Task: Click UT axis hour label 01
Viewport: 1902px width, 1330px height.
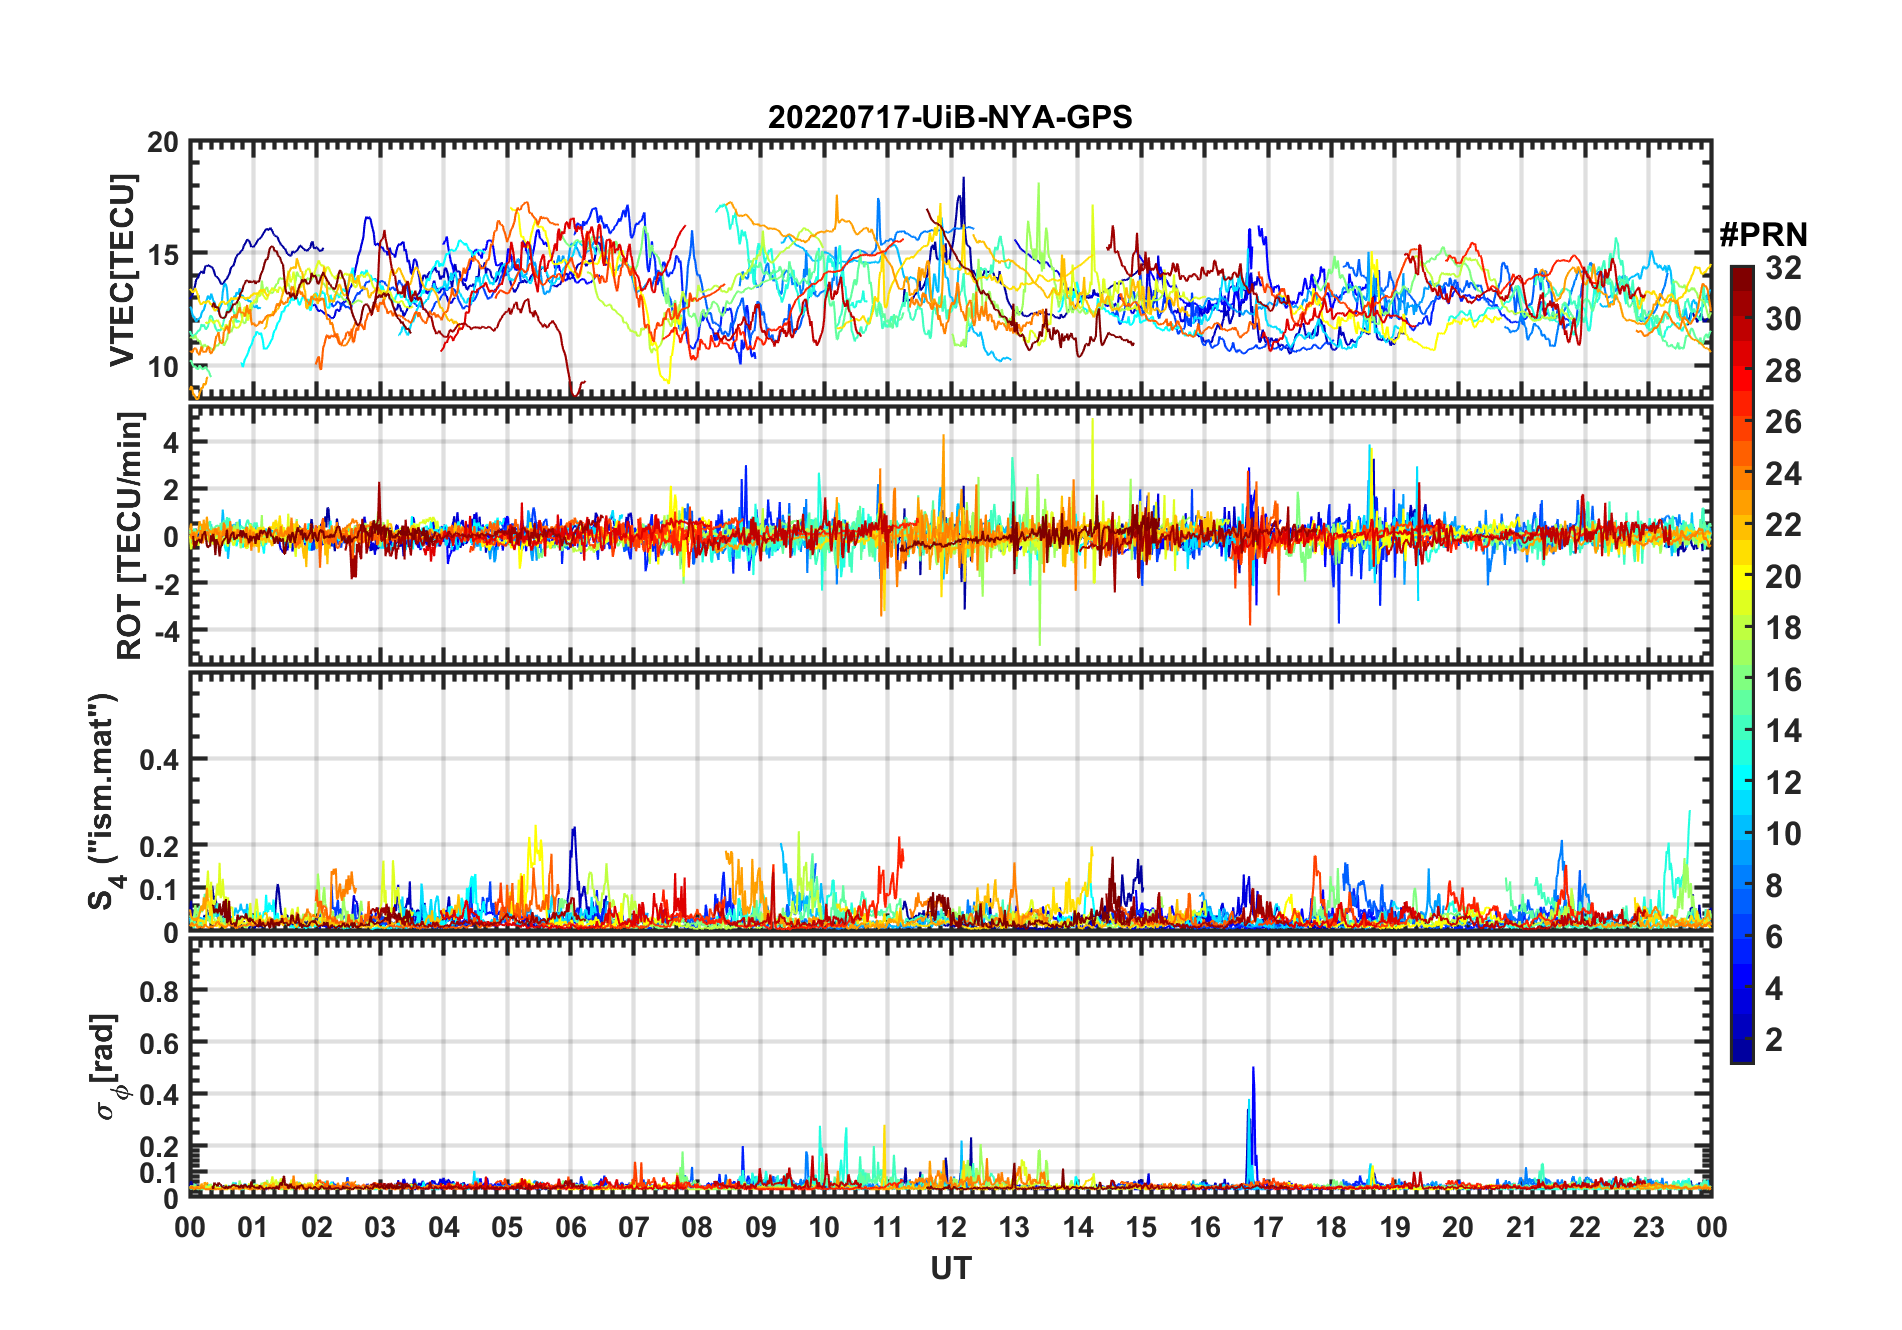Action: [x=253, y=1227]
